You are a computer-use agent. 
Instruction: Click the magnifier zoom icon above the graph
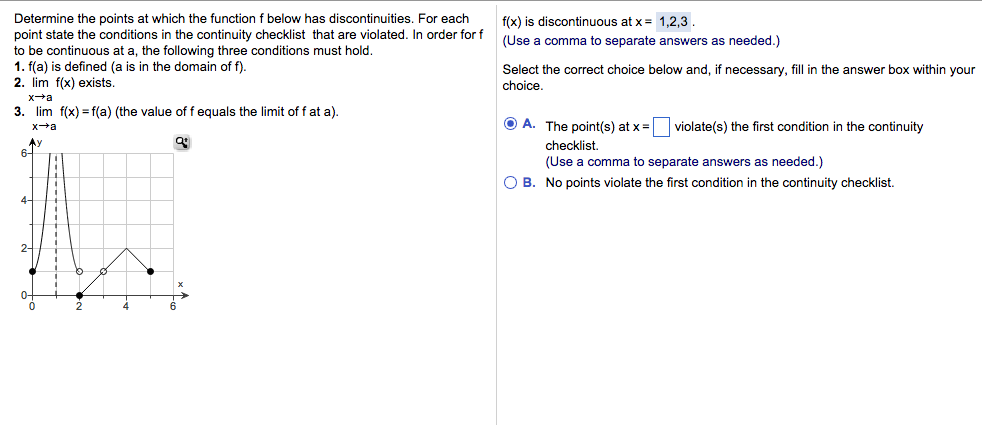(182, 143)
